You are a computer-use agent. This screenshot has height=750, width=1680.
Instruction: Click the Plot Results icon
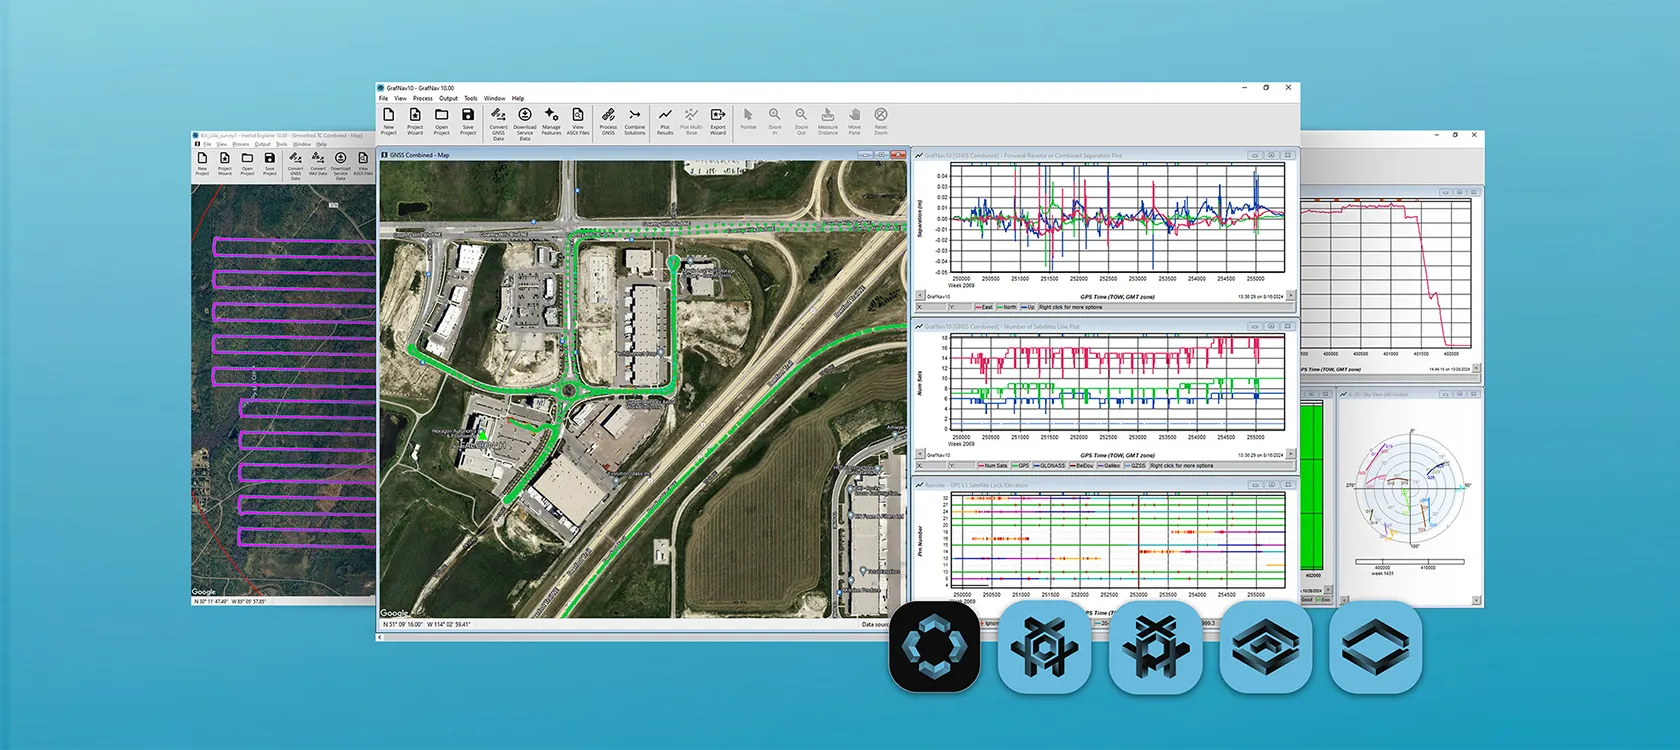click(x=665, y=120)
